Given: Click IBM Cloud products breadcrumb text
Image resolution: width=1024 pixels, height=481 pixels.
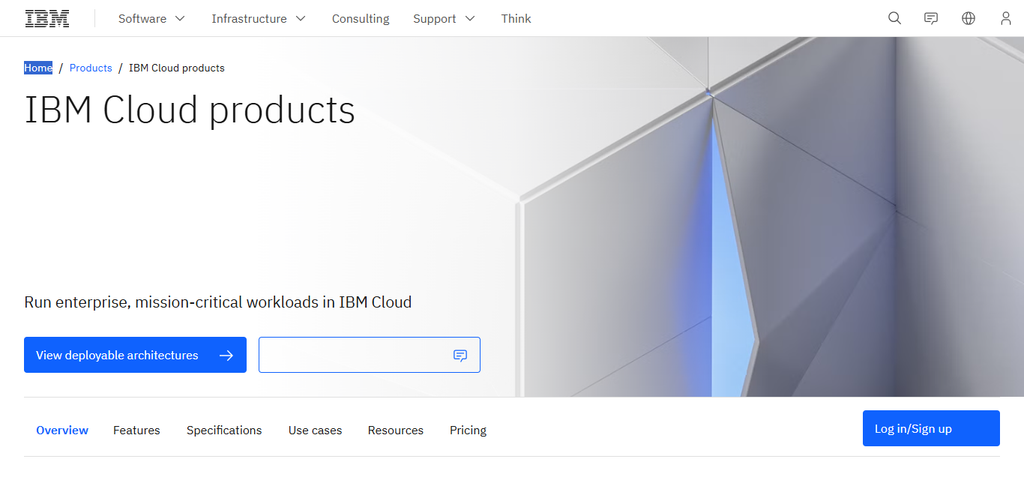Looking at the screenshot, I should (x=177, y=68).
